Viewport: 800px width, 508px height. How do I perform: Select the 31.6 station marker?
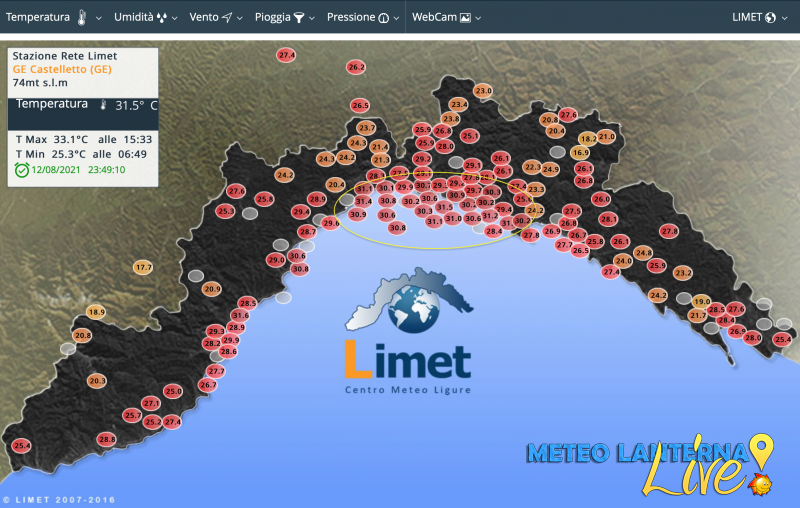click(x=240, y=315)
